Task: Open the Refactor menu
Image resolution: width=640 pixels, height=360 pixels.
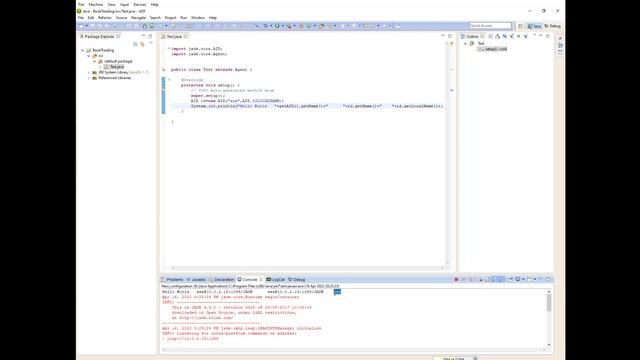Action: [105, 18]
